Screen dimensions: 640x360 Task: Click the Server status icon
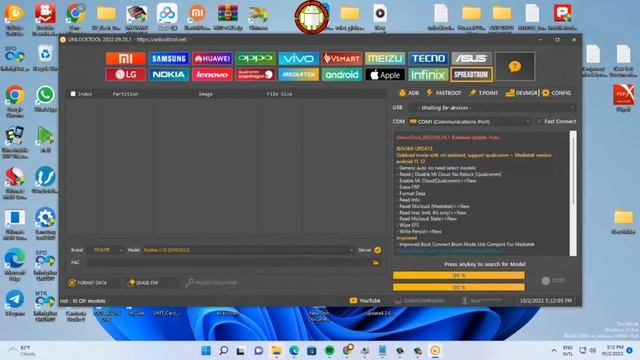pos(378,250)
